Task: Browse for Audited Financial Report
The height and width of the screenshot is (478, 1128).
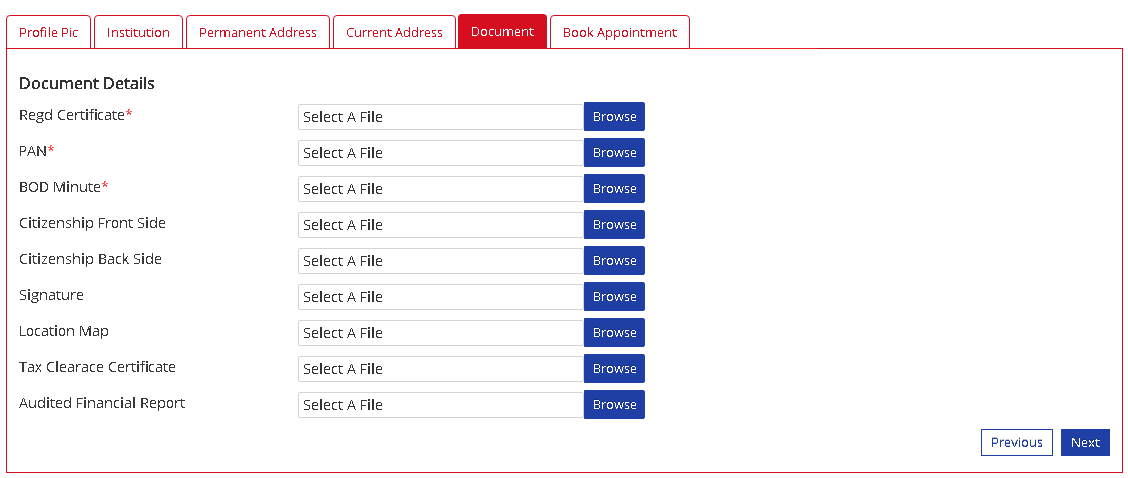Action: coord(614,405)
